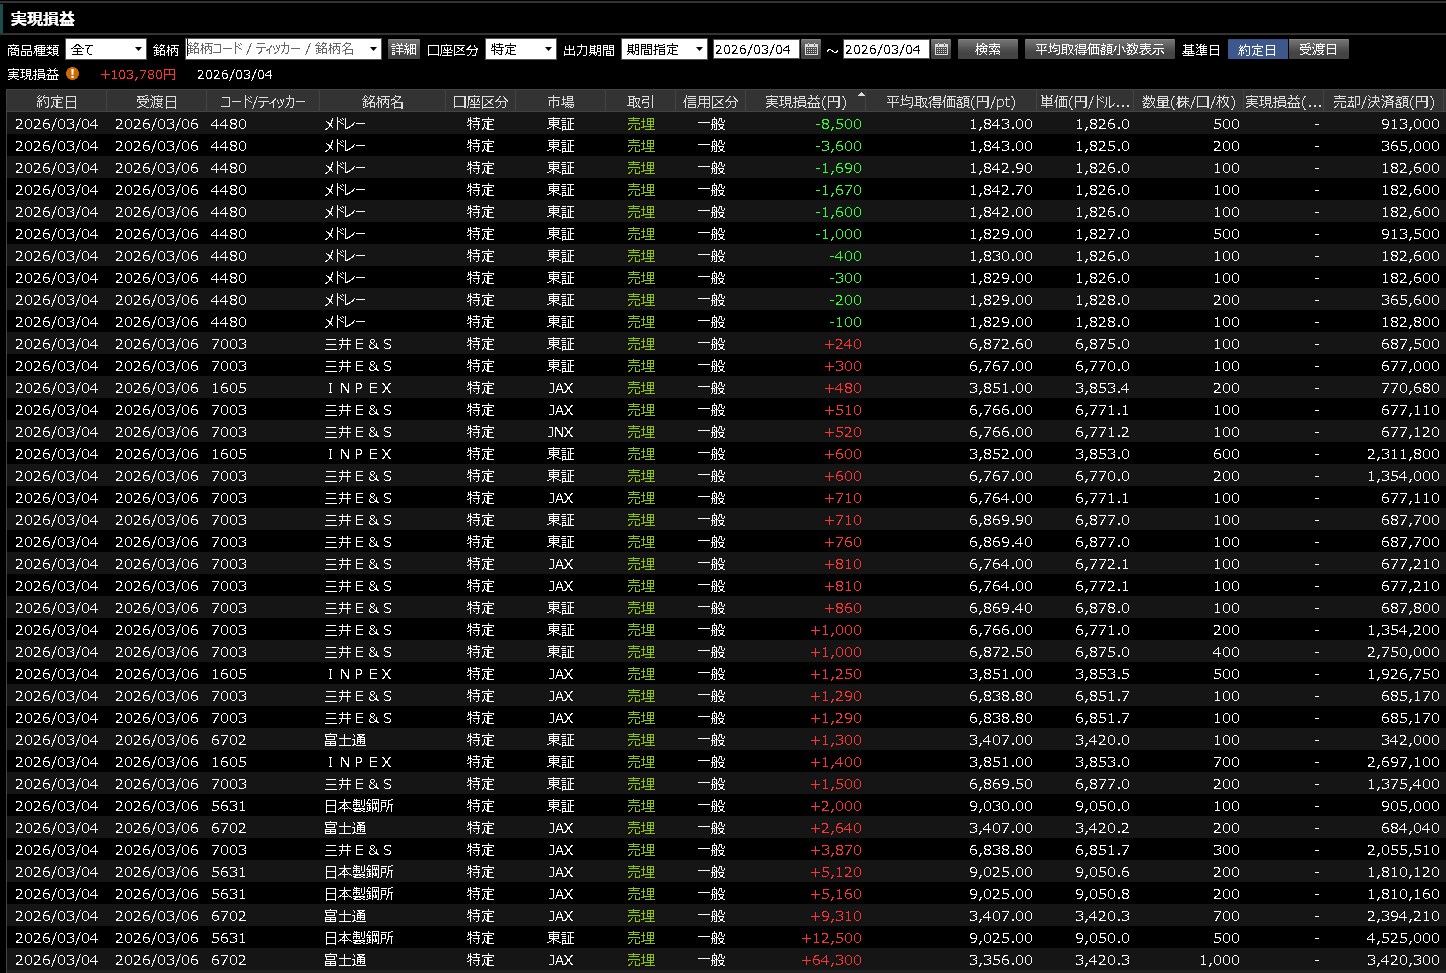Click the 検索 search button
This screenshot has height=973, width=1446.
pyautogui.click(x=987, y=49)
